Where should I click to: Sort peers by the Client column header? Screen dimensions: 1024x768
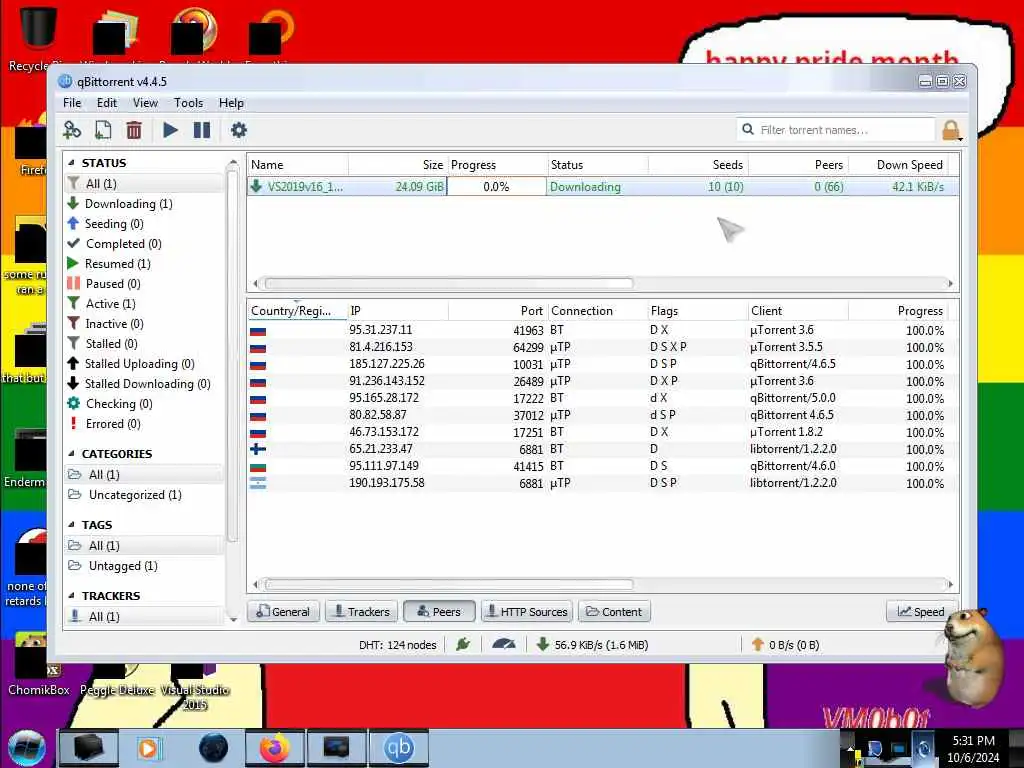[798, 311]
